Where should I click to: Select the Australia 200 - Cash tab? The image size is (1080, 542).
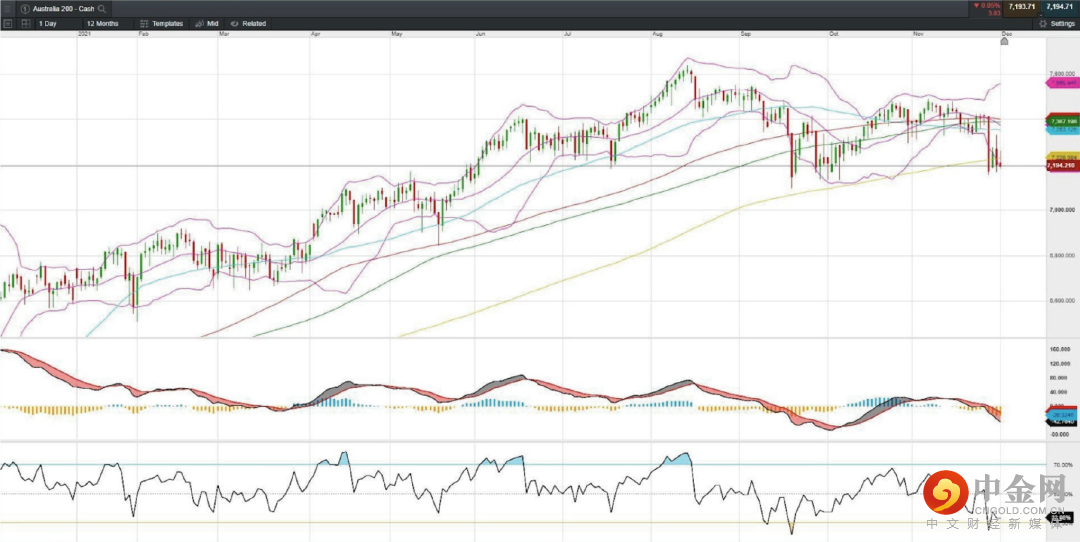60,8
